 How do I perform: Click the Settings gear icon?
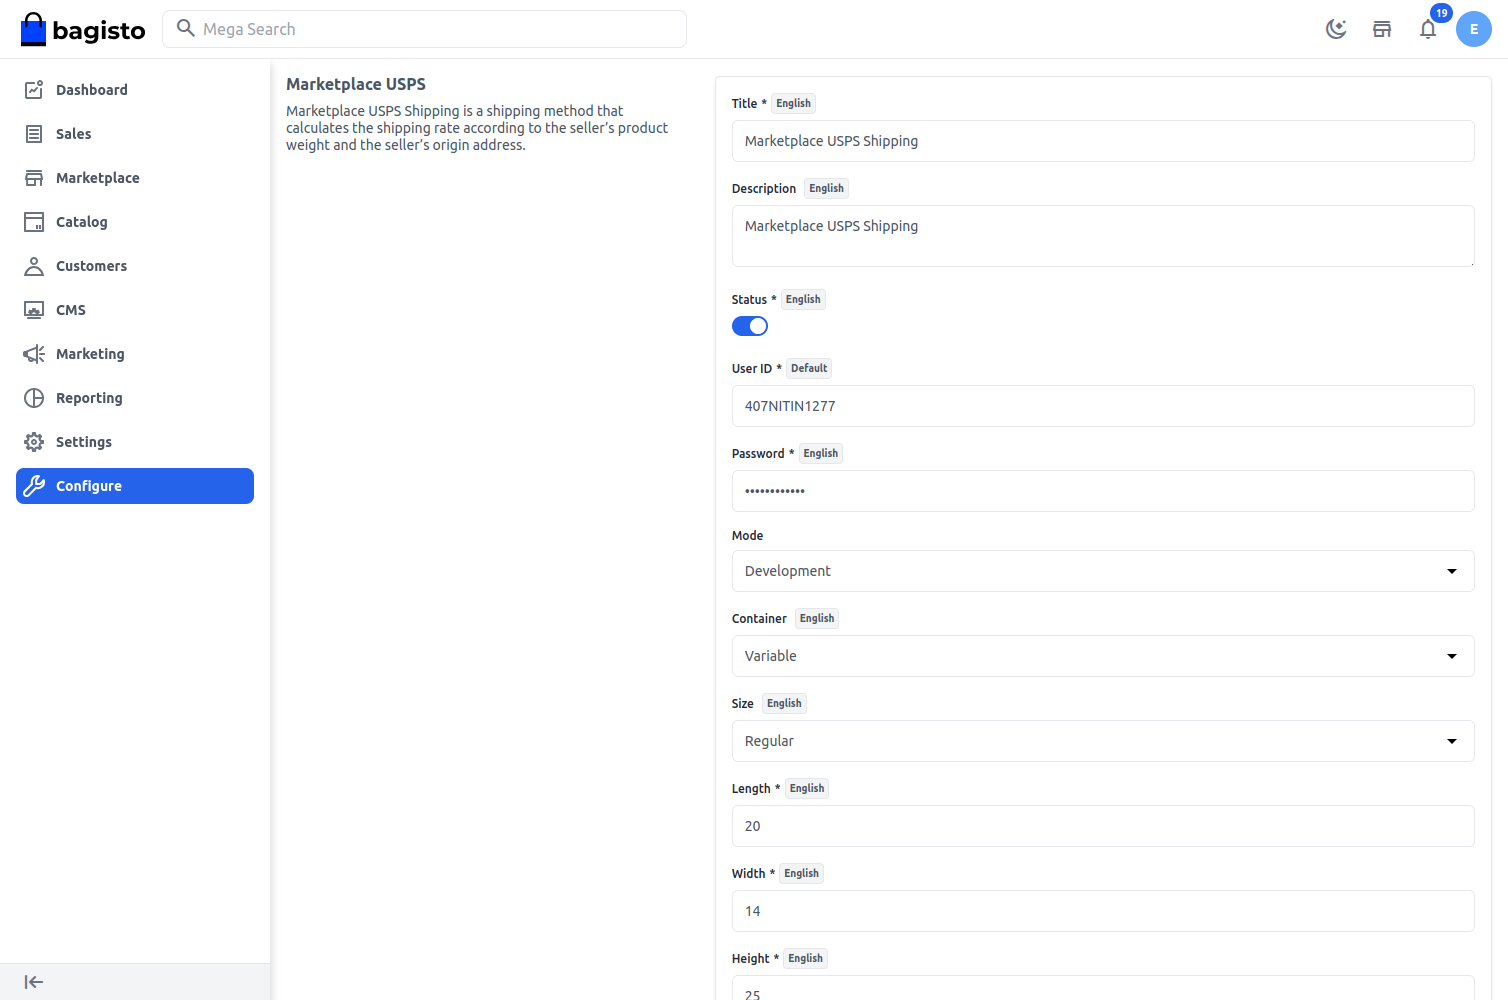pyautogui.click(x=34, y=442)
